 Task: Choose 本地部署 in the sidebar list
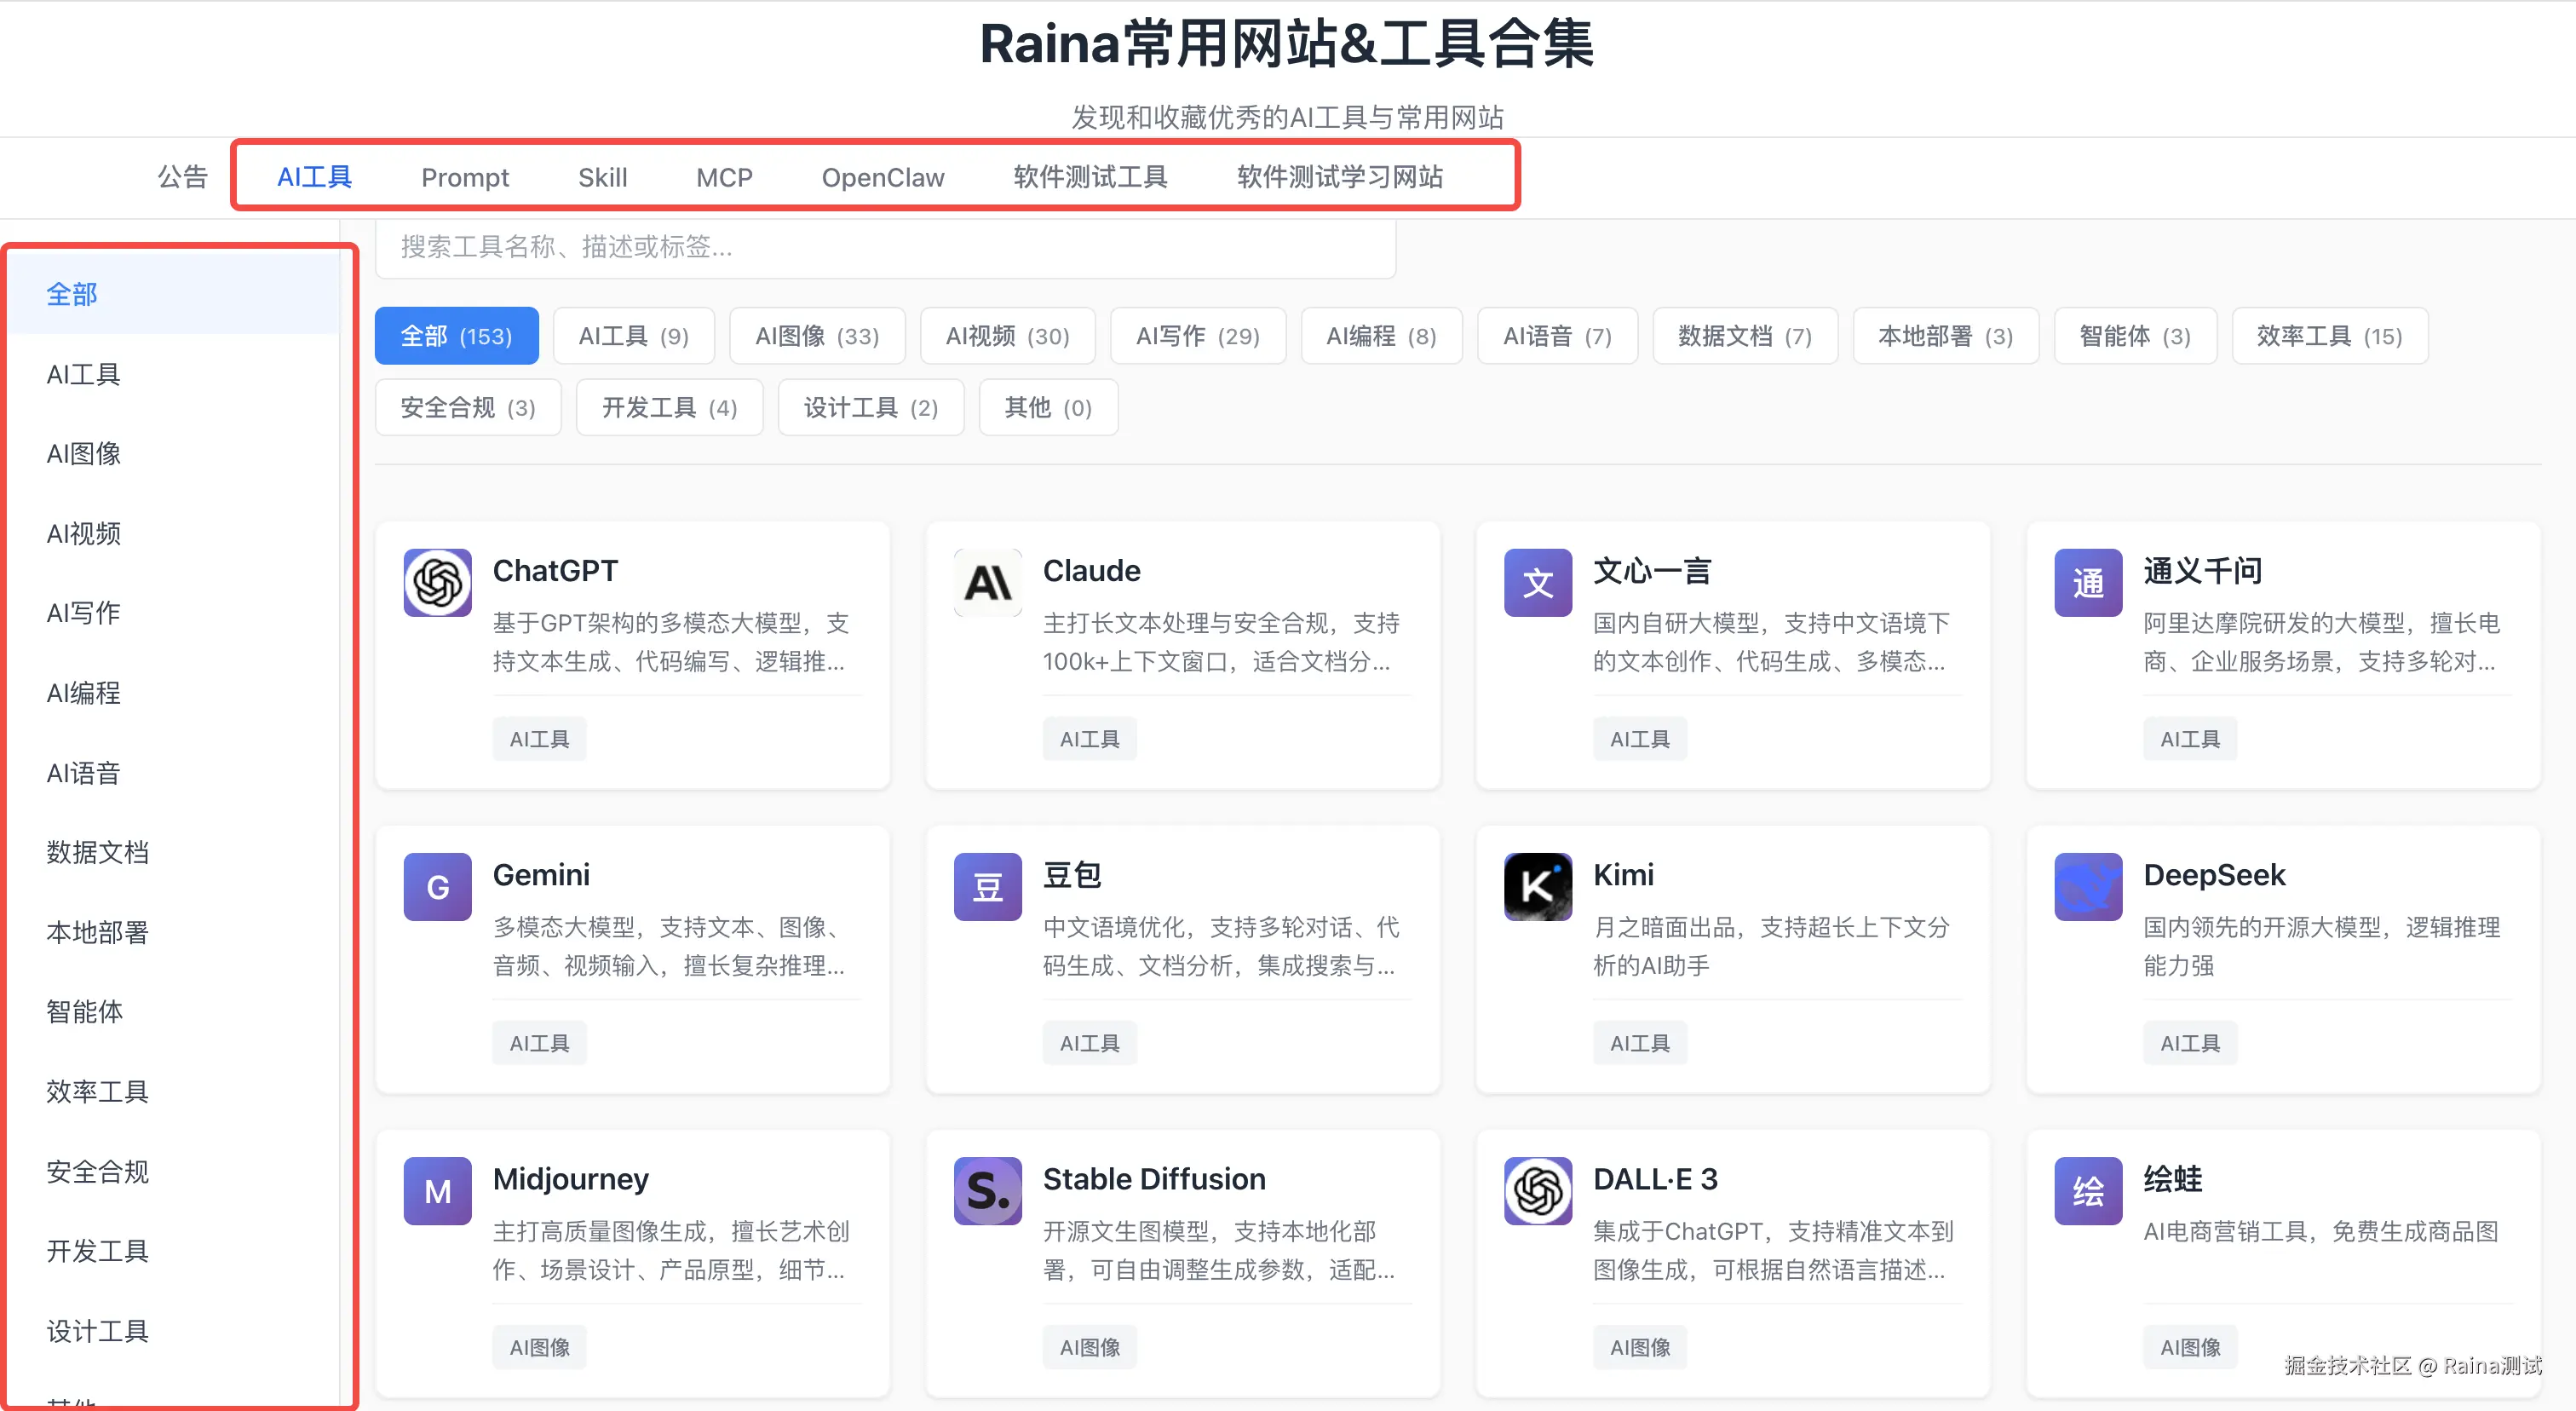pos(97,932)
